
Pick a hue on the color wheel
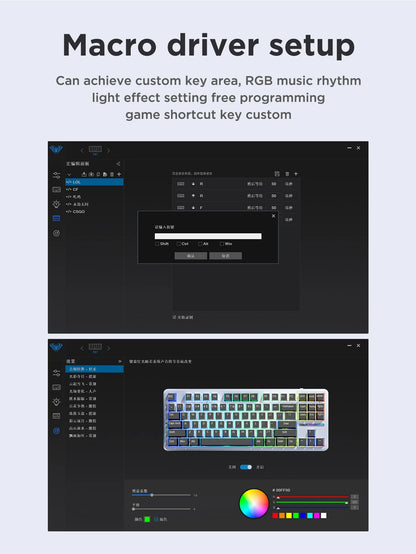[254, 503]
